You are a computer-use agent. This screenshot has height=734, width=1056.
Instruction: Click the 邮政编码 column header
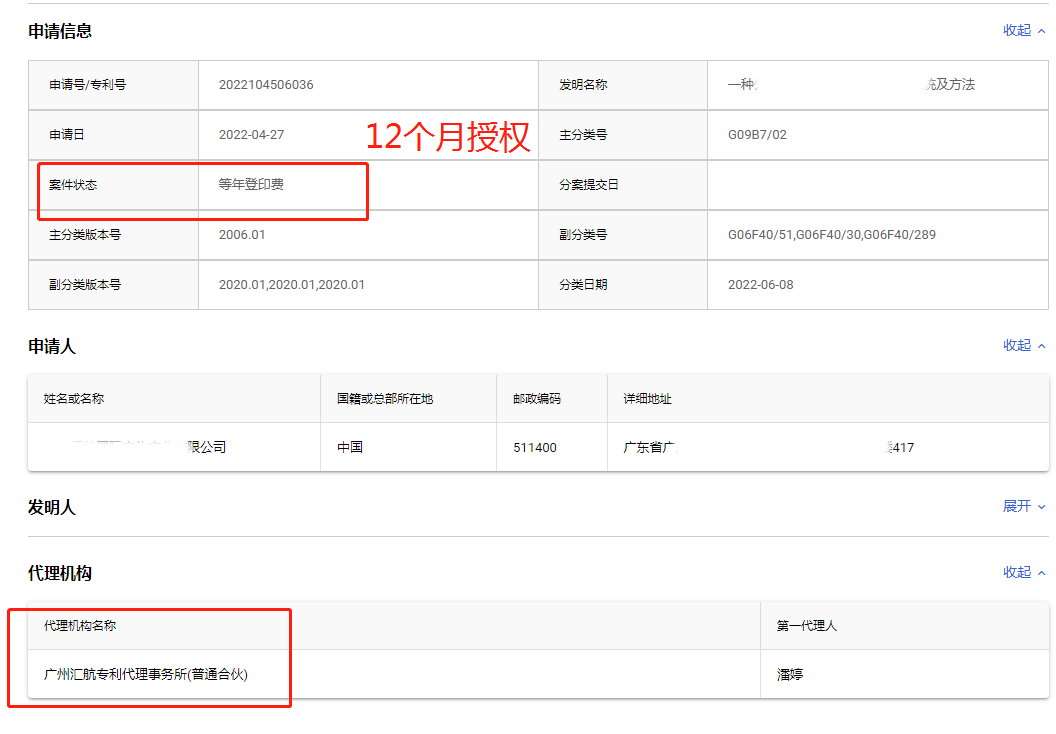pyautogui.click(x=552, y=399)
